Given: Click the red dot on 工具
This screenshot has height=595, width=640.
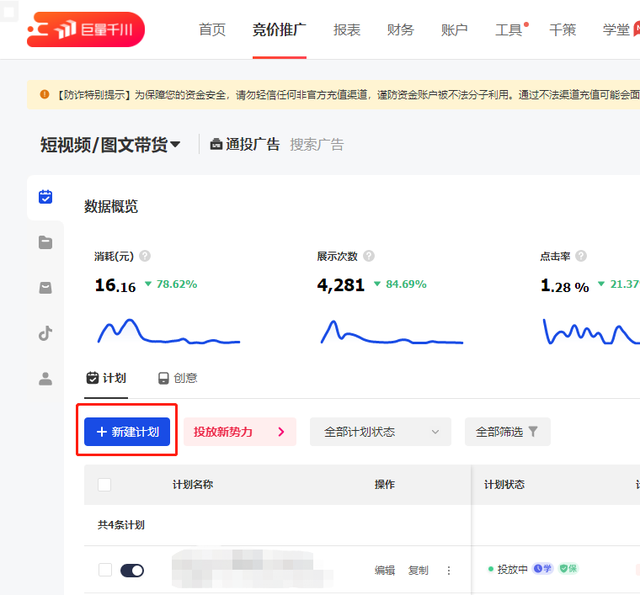Looking at the screenshot, I should click(x=526, y=24).
